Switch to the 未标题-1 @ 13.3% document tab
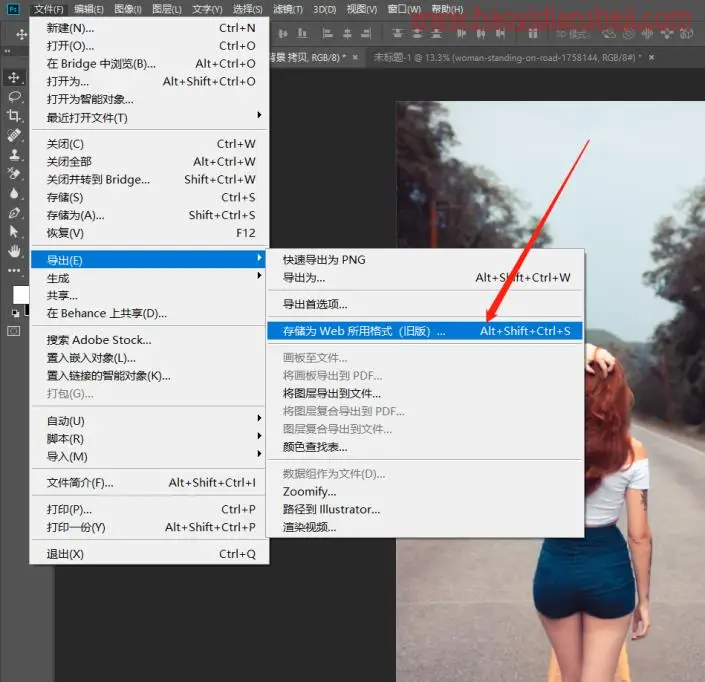 click(x=507, y=58)
